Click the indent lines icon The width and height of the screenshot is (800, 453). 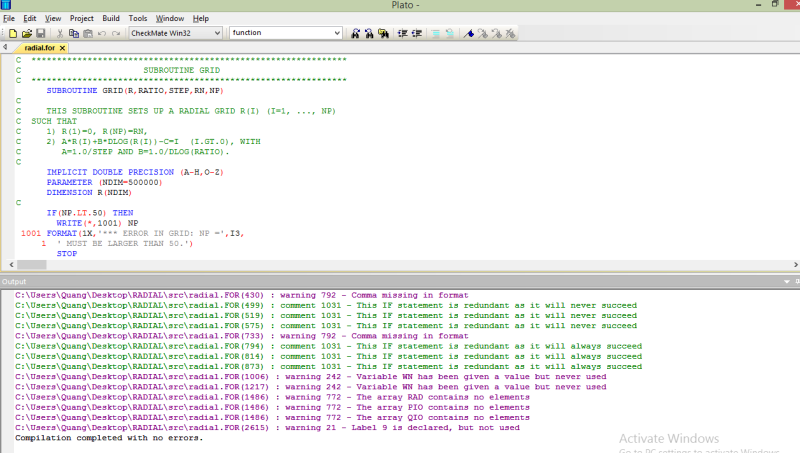pyautogui.click(x=403, y=34)
